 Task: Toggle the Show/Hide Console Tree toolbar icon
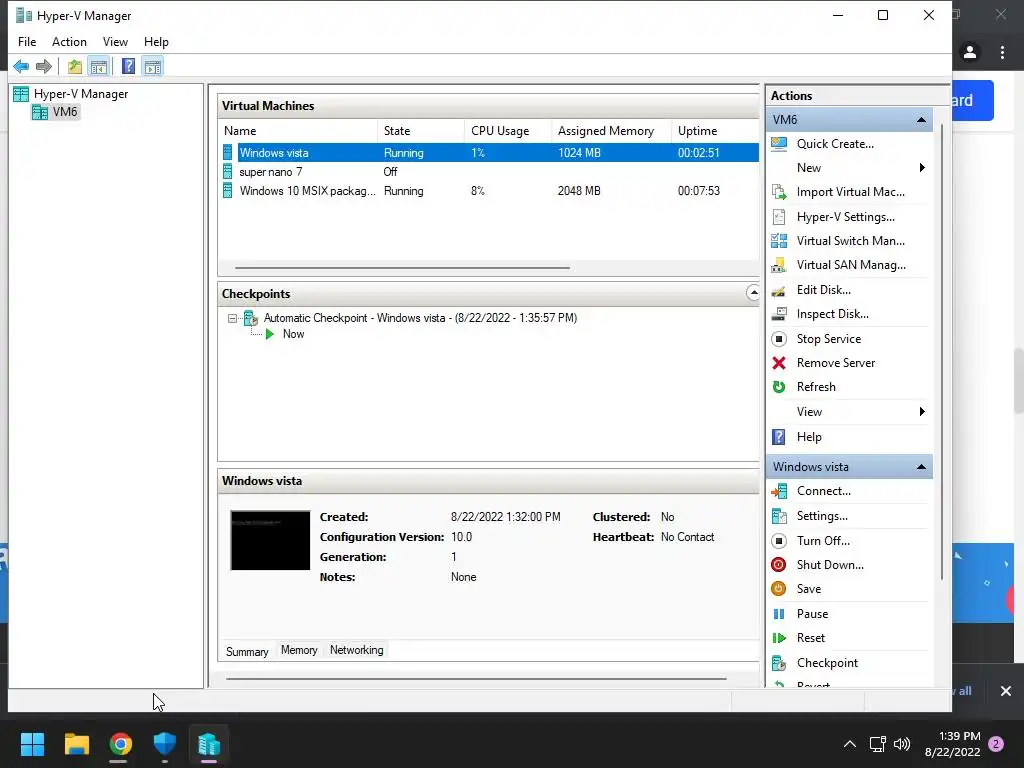point(99,66)
